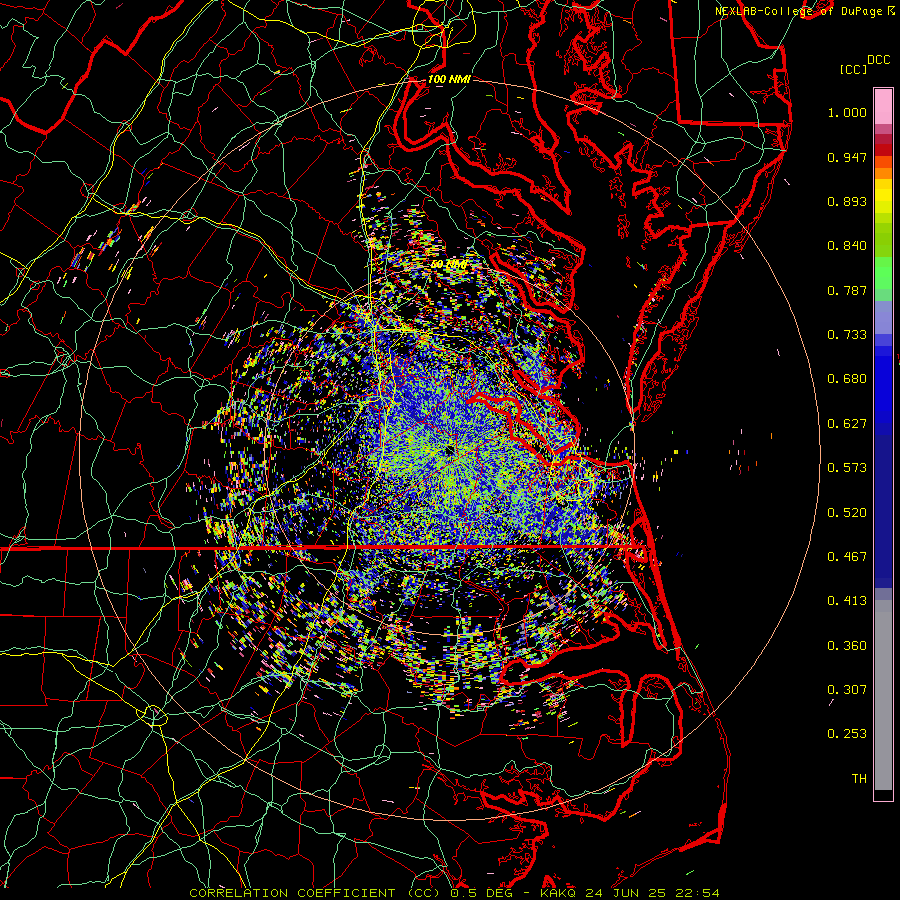Click the 100 NMI range ring label
The height and width of the screenshot is (900, 900).
449,79
